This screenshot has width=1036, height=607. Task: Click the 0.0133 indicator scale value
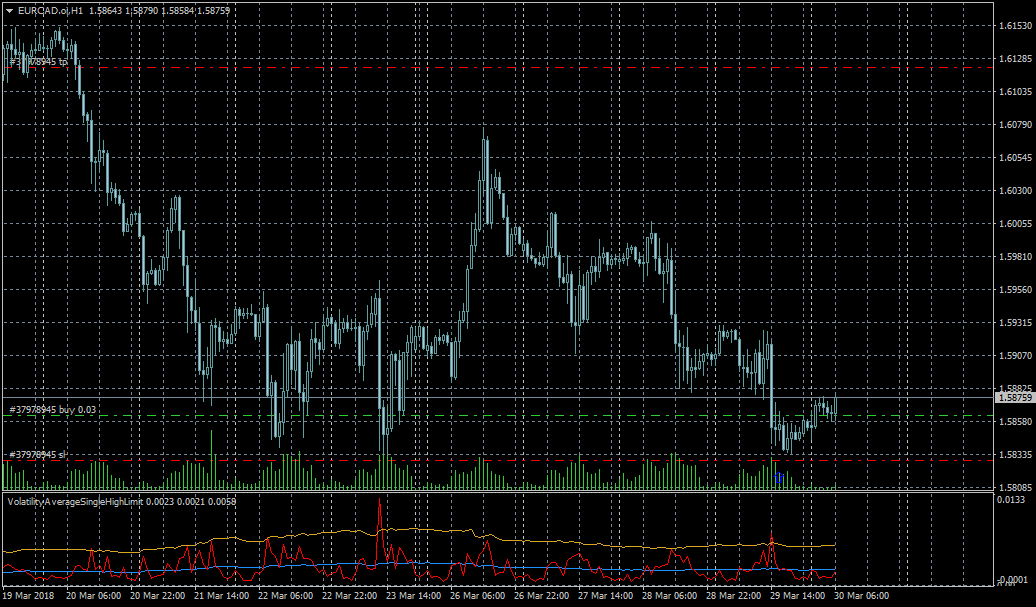click(1011, 499)
